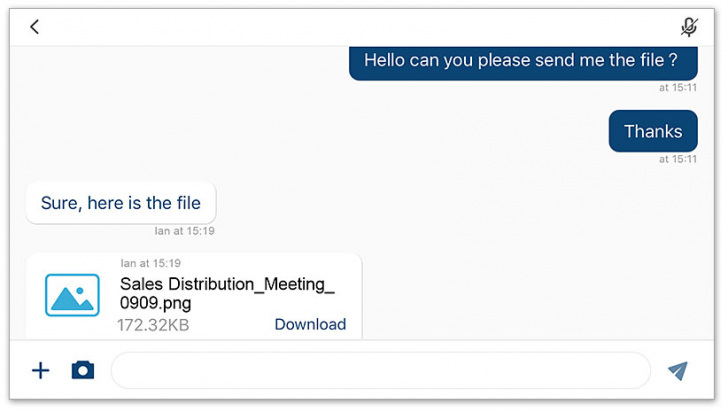The image size is (728, 412).
Task: Click the "Sure, here is the file" message
Action: click(120, 203)
